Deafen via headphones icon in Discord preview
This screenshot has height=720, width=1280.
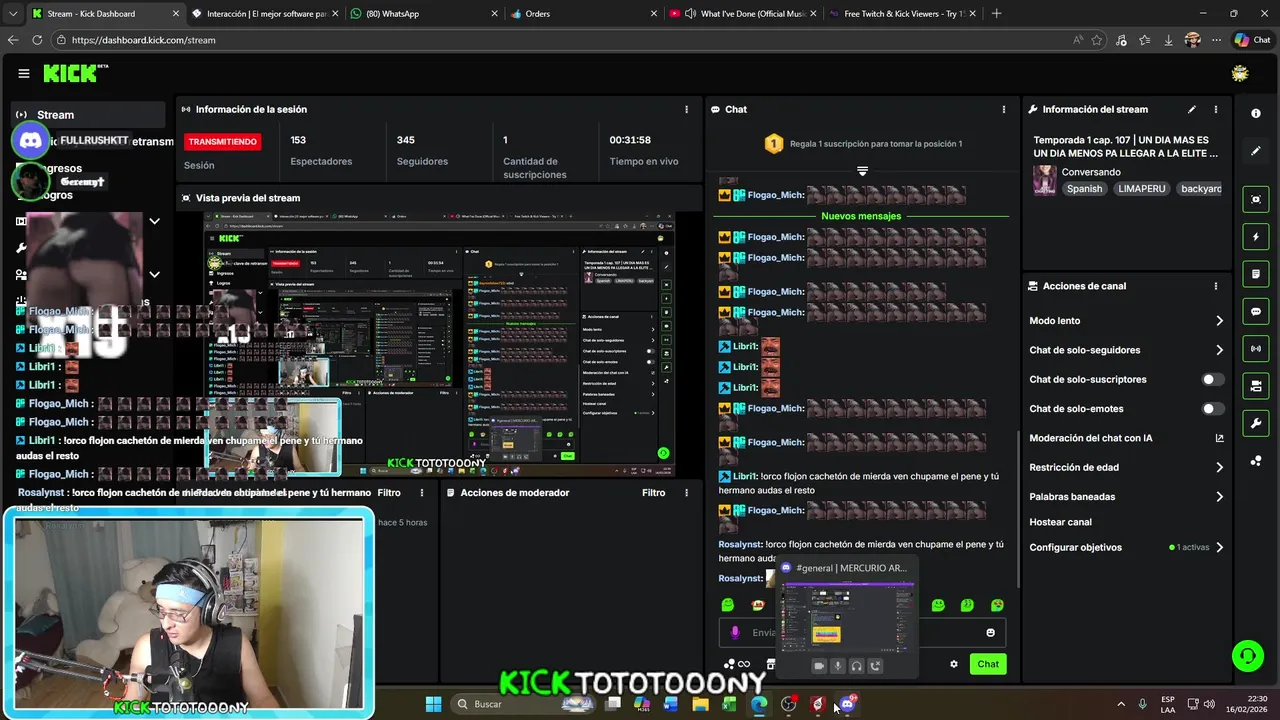(856, 666)
